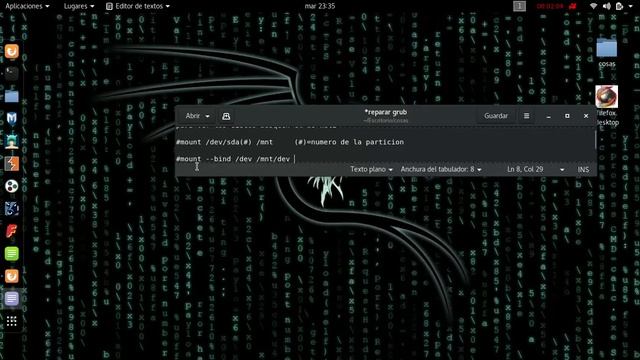Open green notes app in dock
Viewport: 640px width, 360px height.
11,253
